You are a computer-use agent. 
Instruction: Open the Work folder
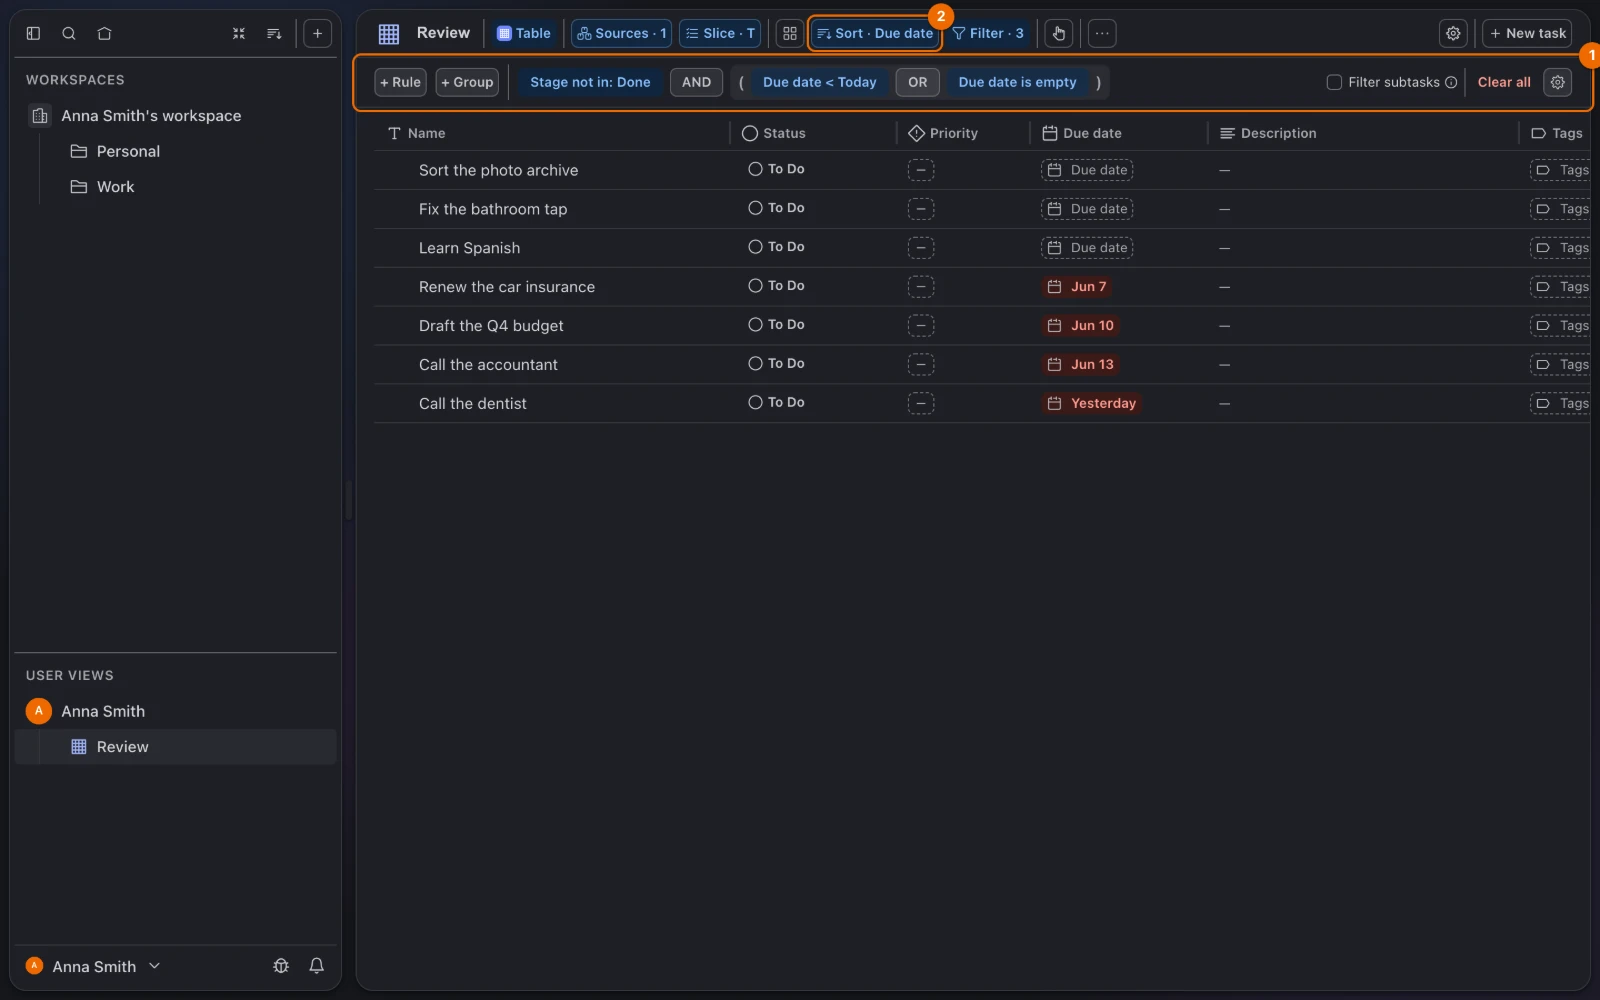tap(115, 187)
